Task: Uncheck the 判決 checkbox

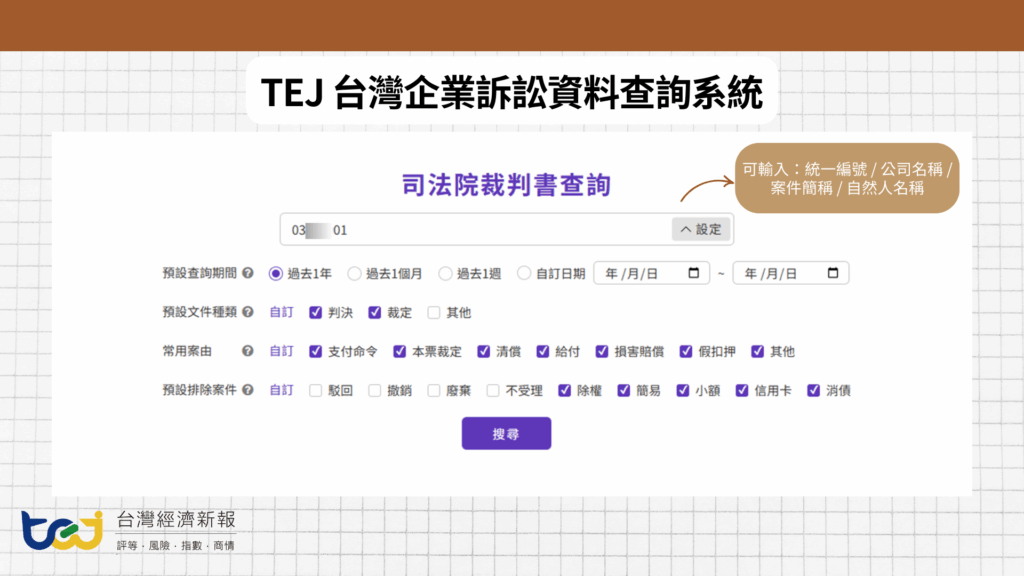Action: [x=316, y=312]
